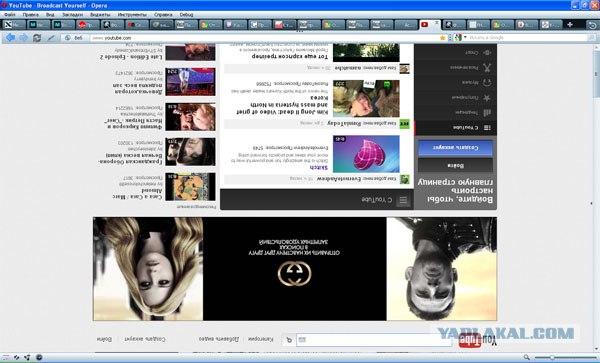600x363 pixels.
Task: Open the Late Edition Episode 2 video title
Action: (131, 57)
